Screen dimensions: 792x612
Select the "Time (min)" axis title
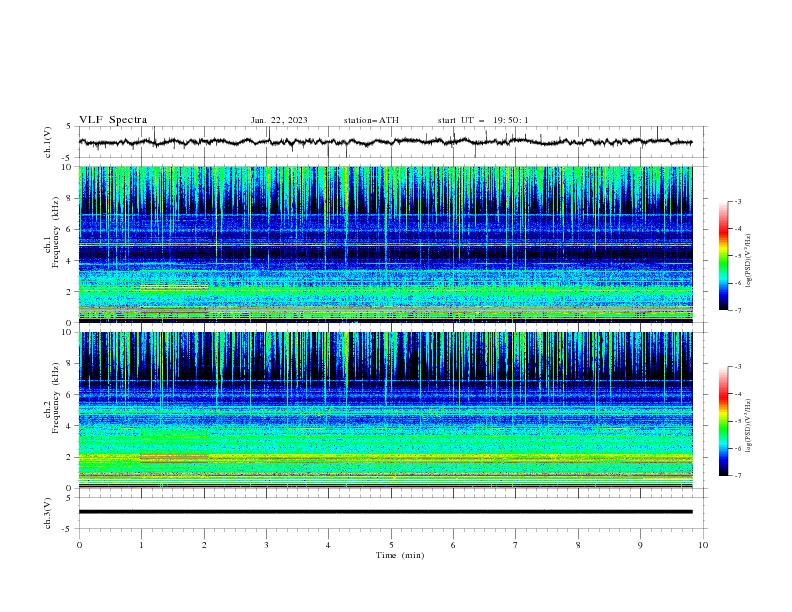[x=400, y=555]
